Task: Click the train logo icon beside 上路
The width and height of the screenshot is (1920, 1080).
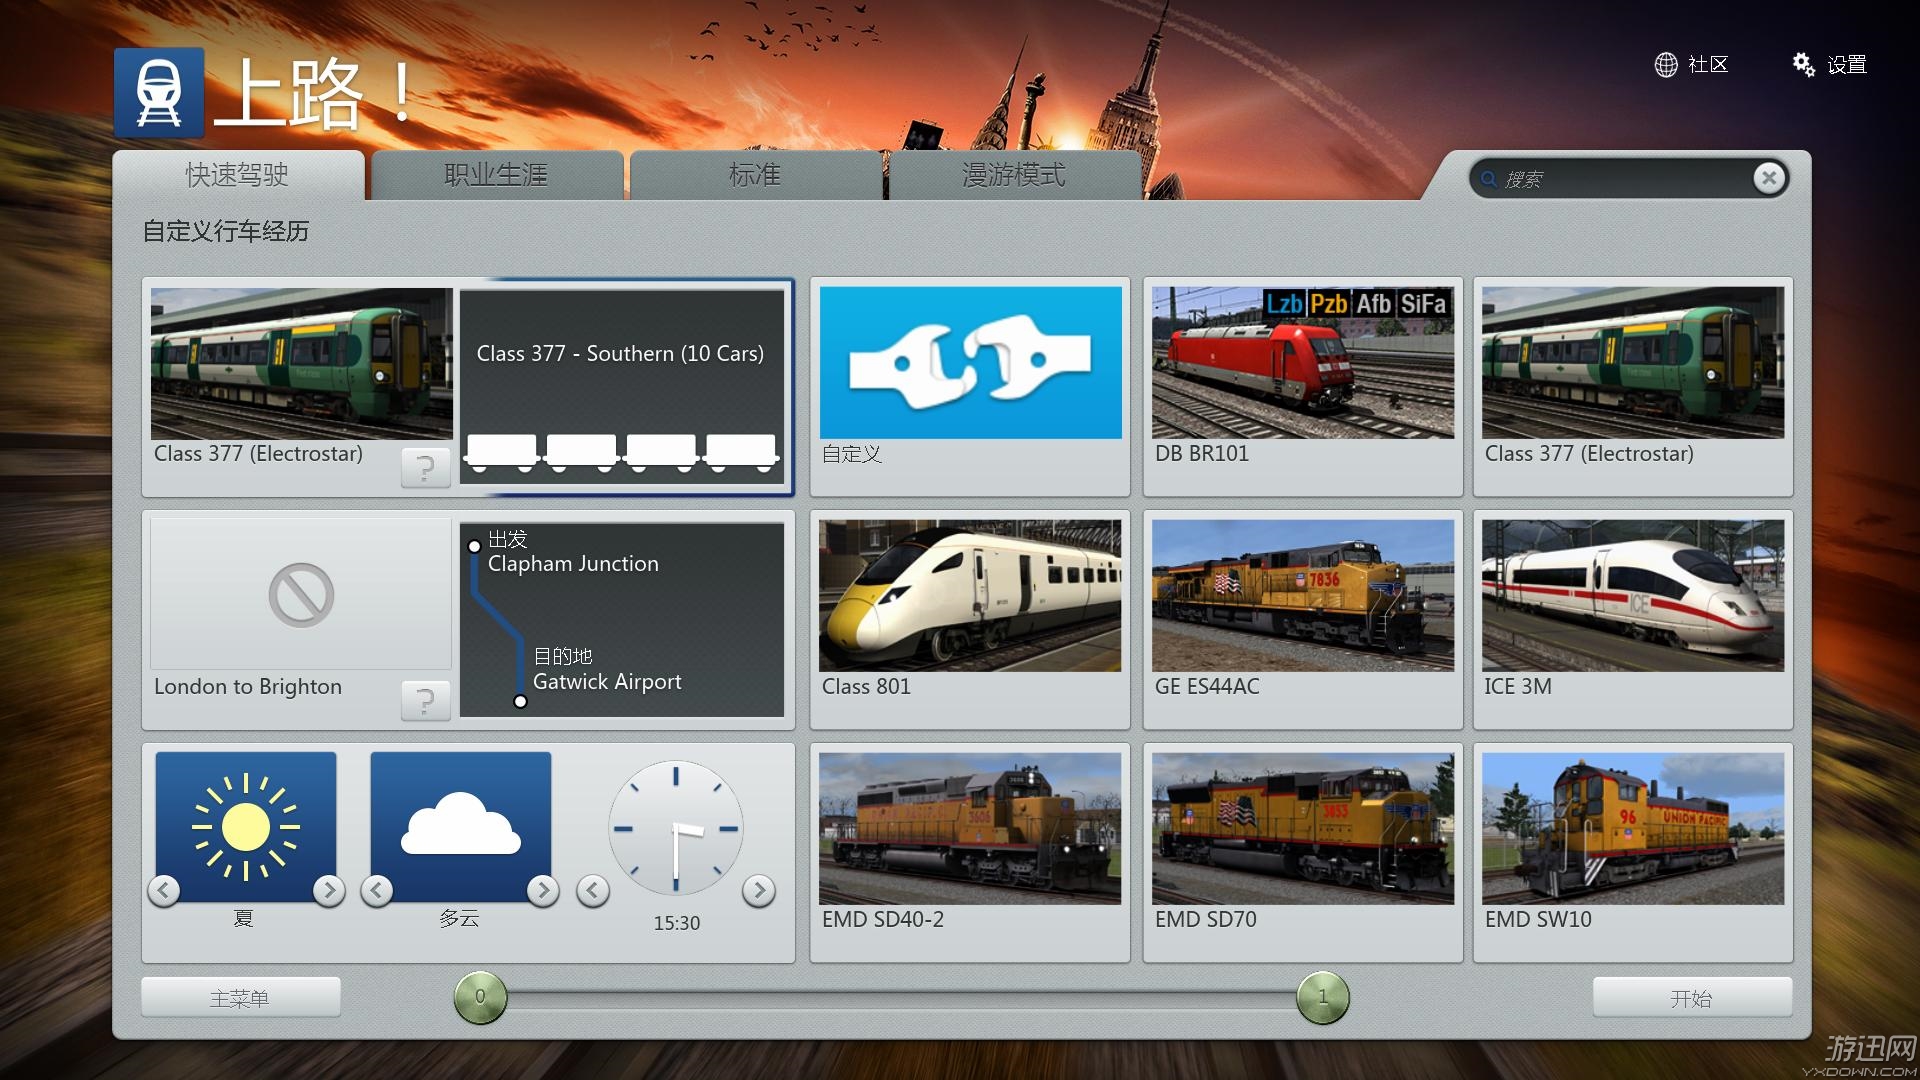Action: (x=159, y=92)
